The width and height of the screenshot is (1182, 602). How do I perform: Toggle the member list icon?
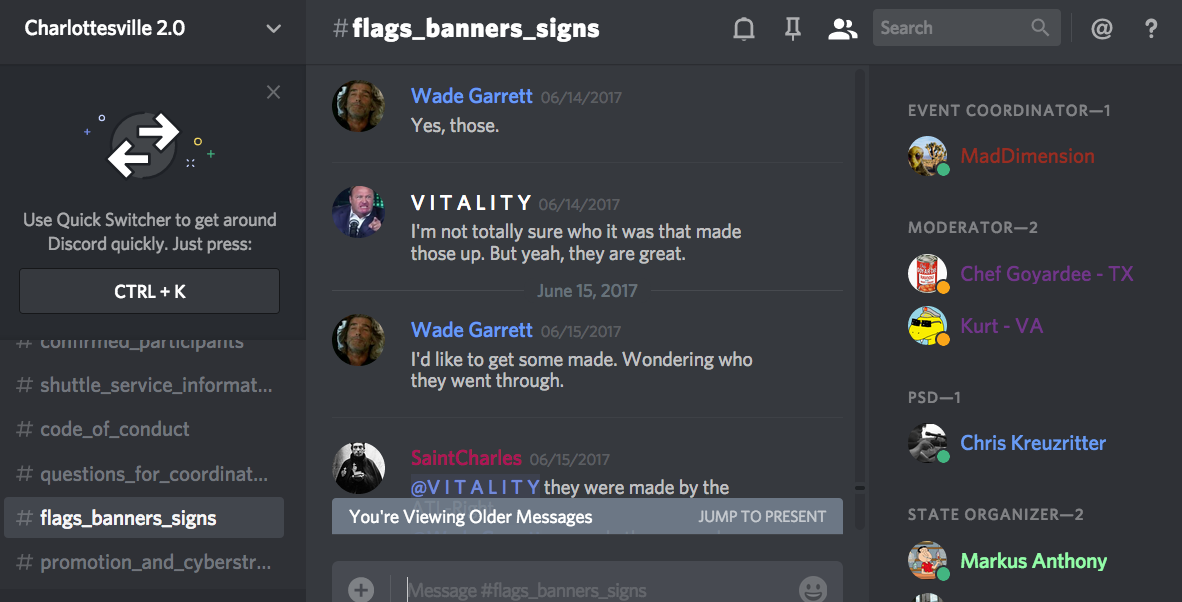842,29
